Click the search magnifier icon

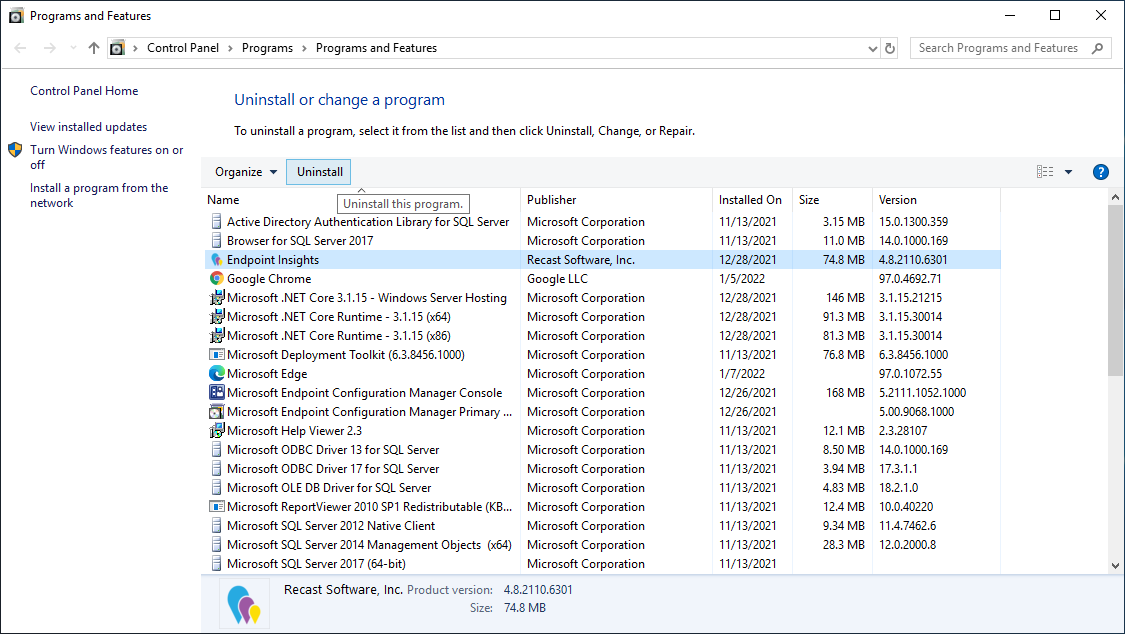tap(1097, 48)
